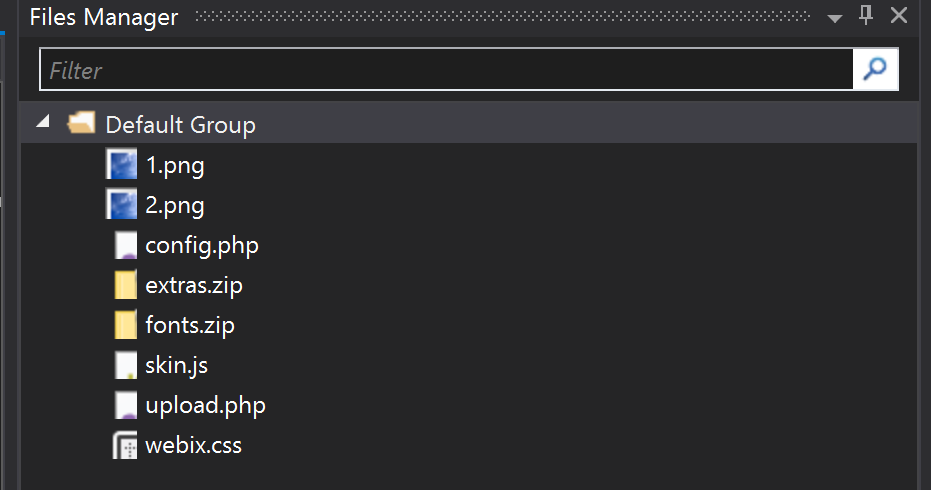931x490 pixels.
Task: Click the search magnifier icon in the filter box
Action: point(875,69)
